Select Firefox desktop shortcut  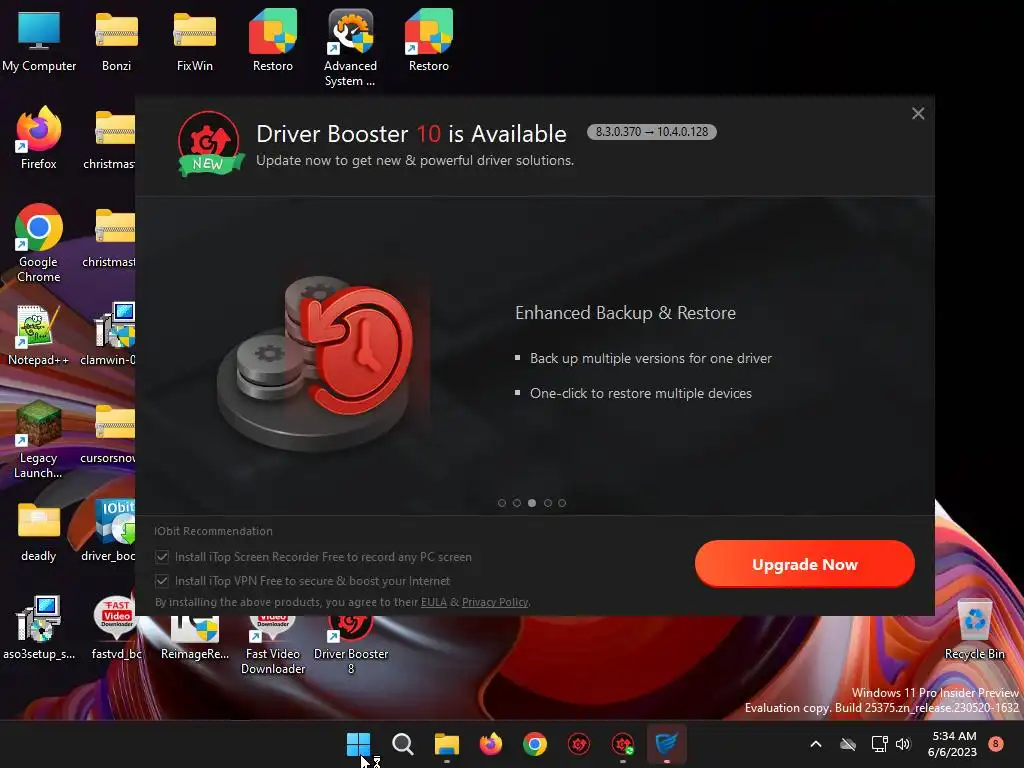click(39, 138)
